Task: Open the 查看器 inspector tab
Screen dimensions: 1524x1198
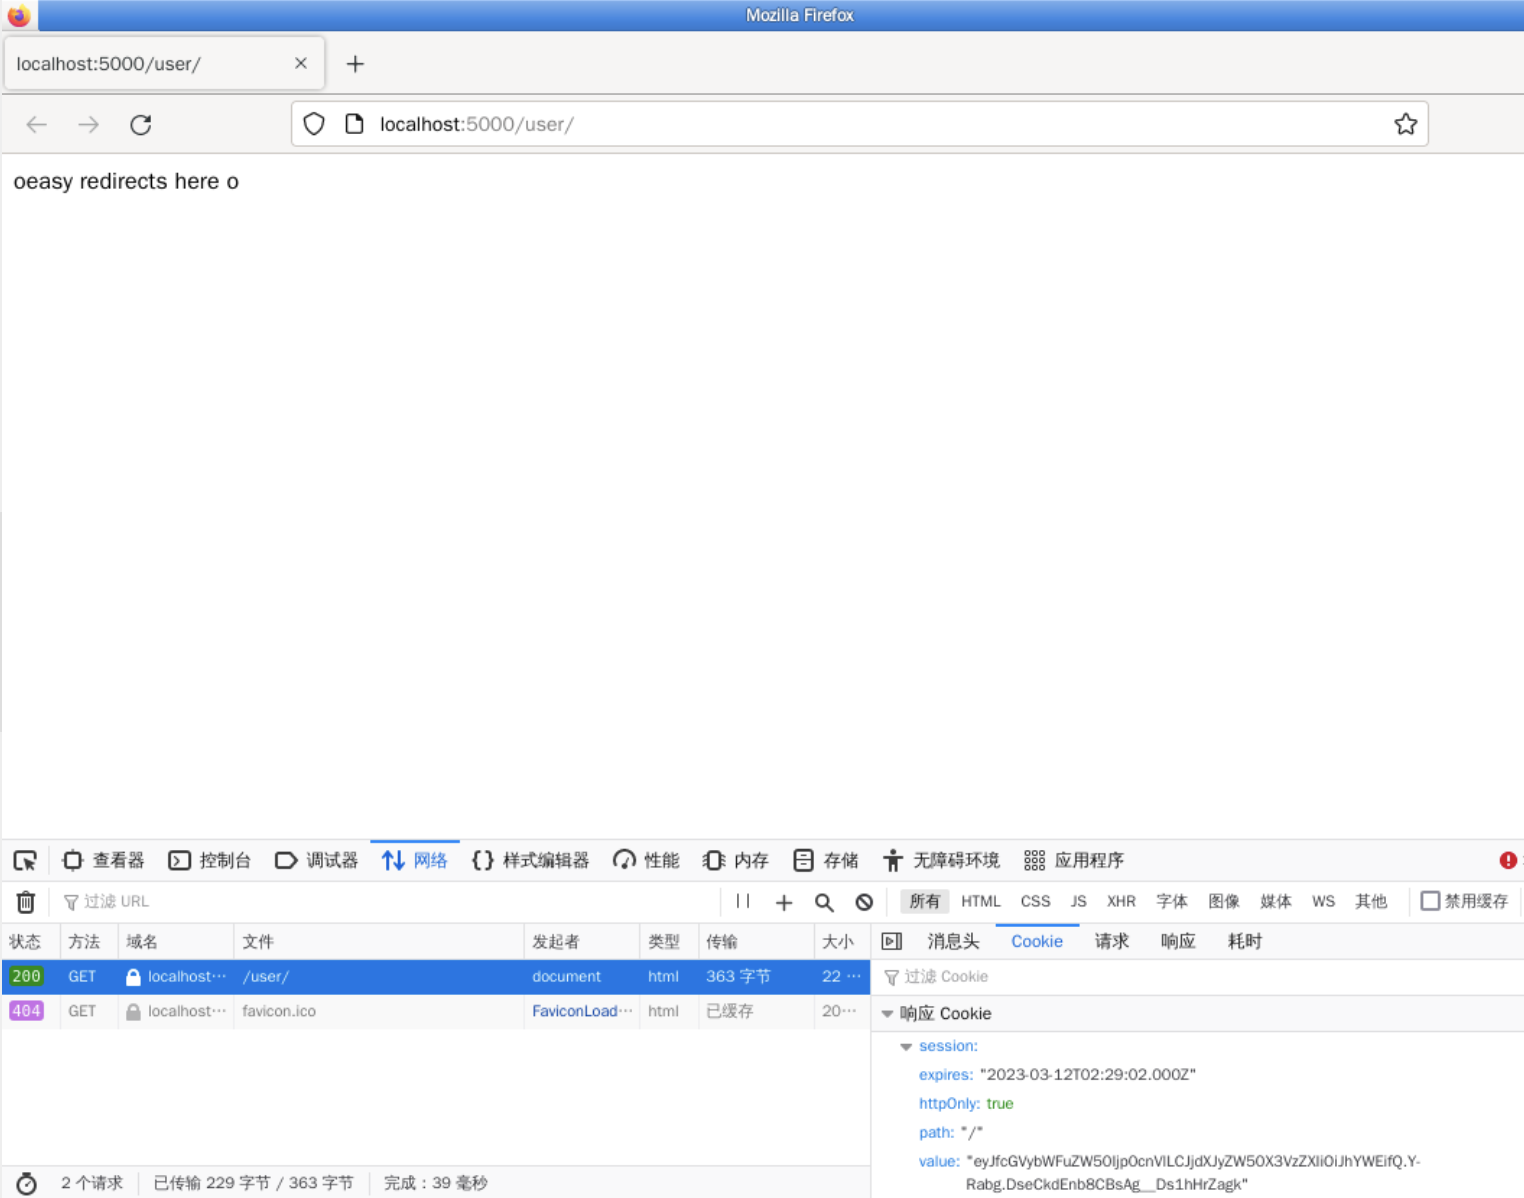Action: tap(104, 860)
